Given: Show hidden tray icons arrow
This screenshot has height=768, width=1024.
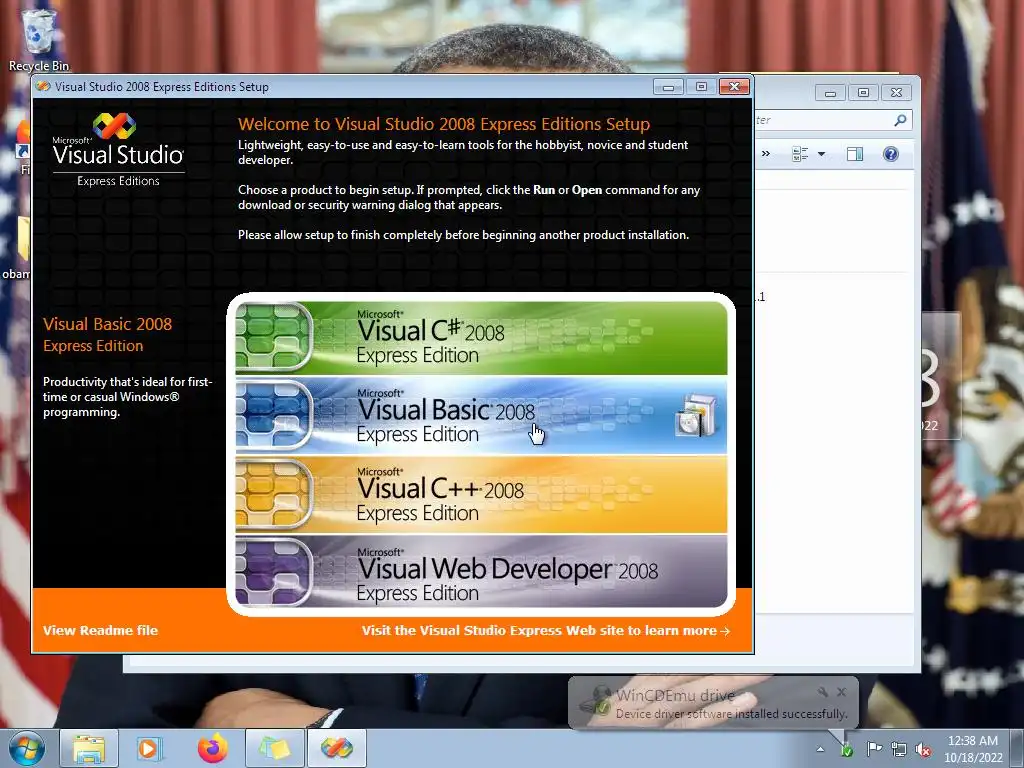Looking at the screenshot, I should click(820, 749).
